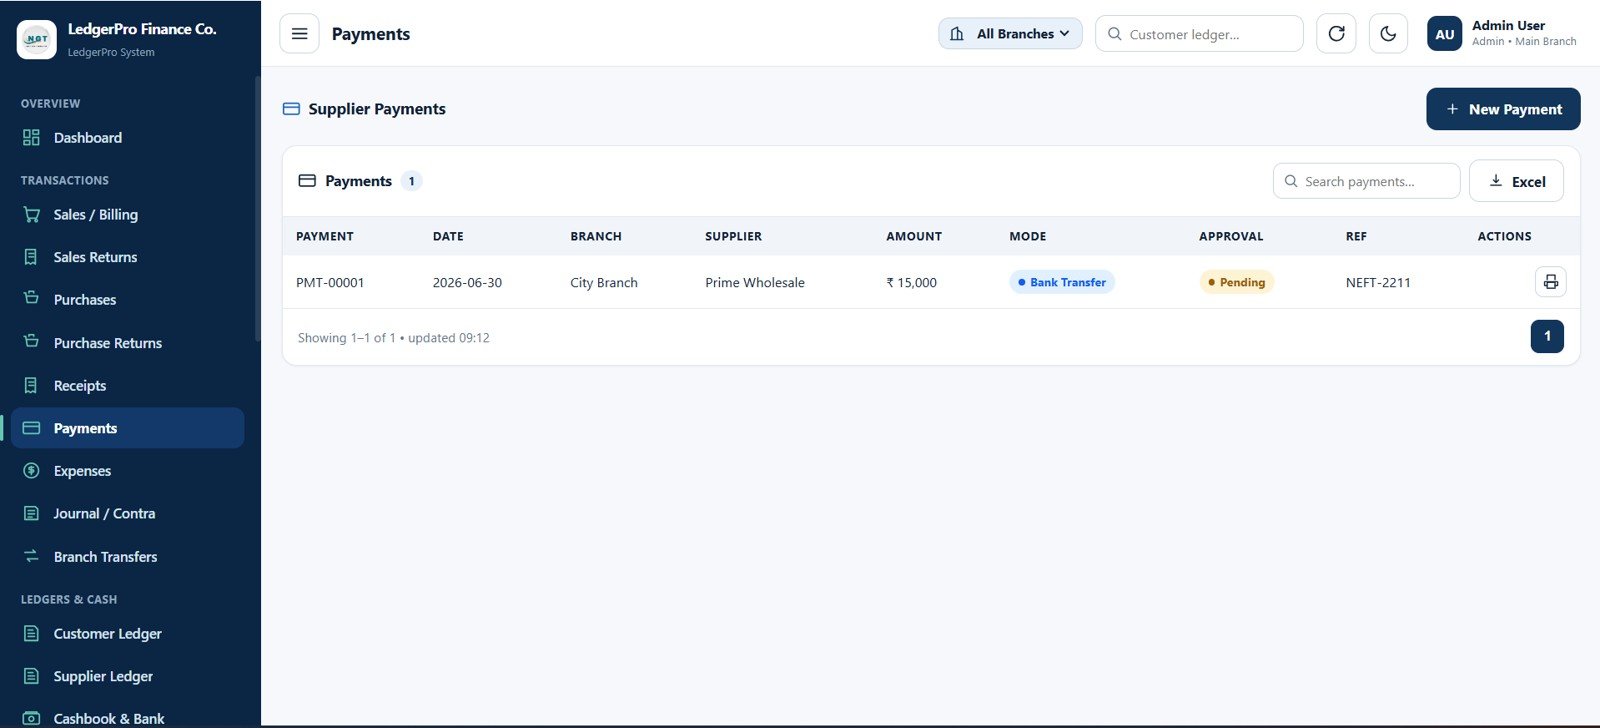The width and height of the screenshot is (1600, 728).
Task: Toggle the sidebar with hamburger menu icon
Action: (x=299, y=34)
